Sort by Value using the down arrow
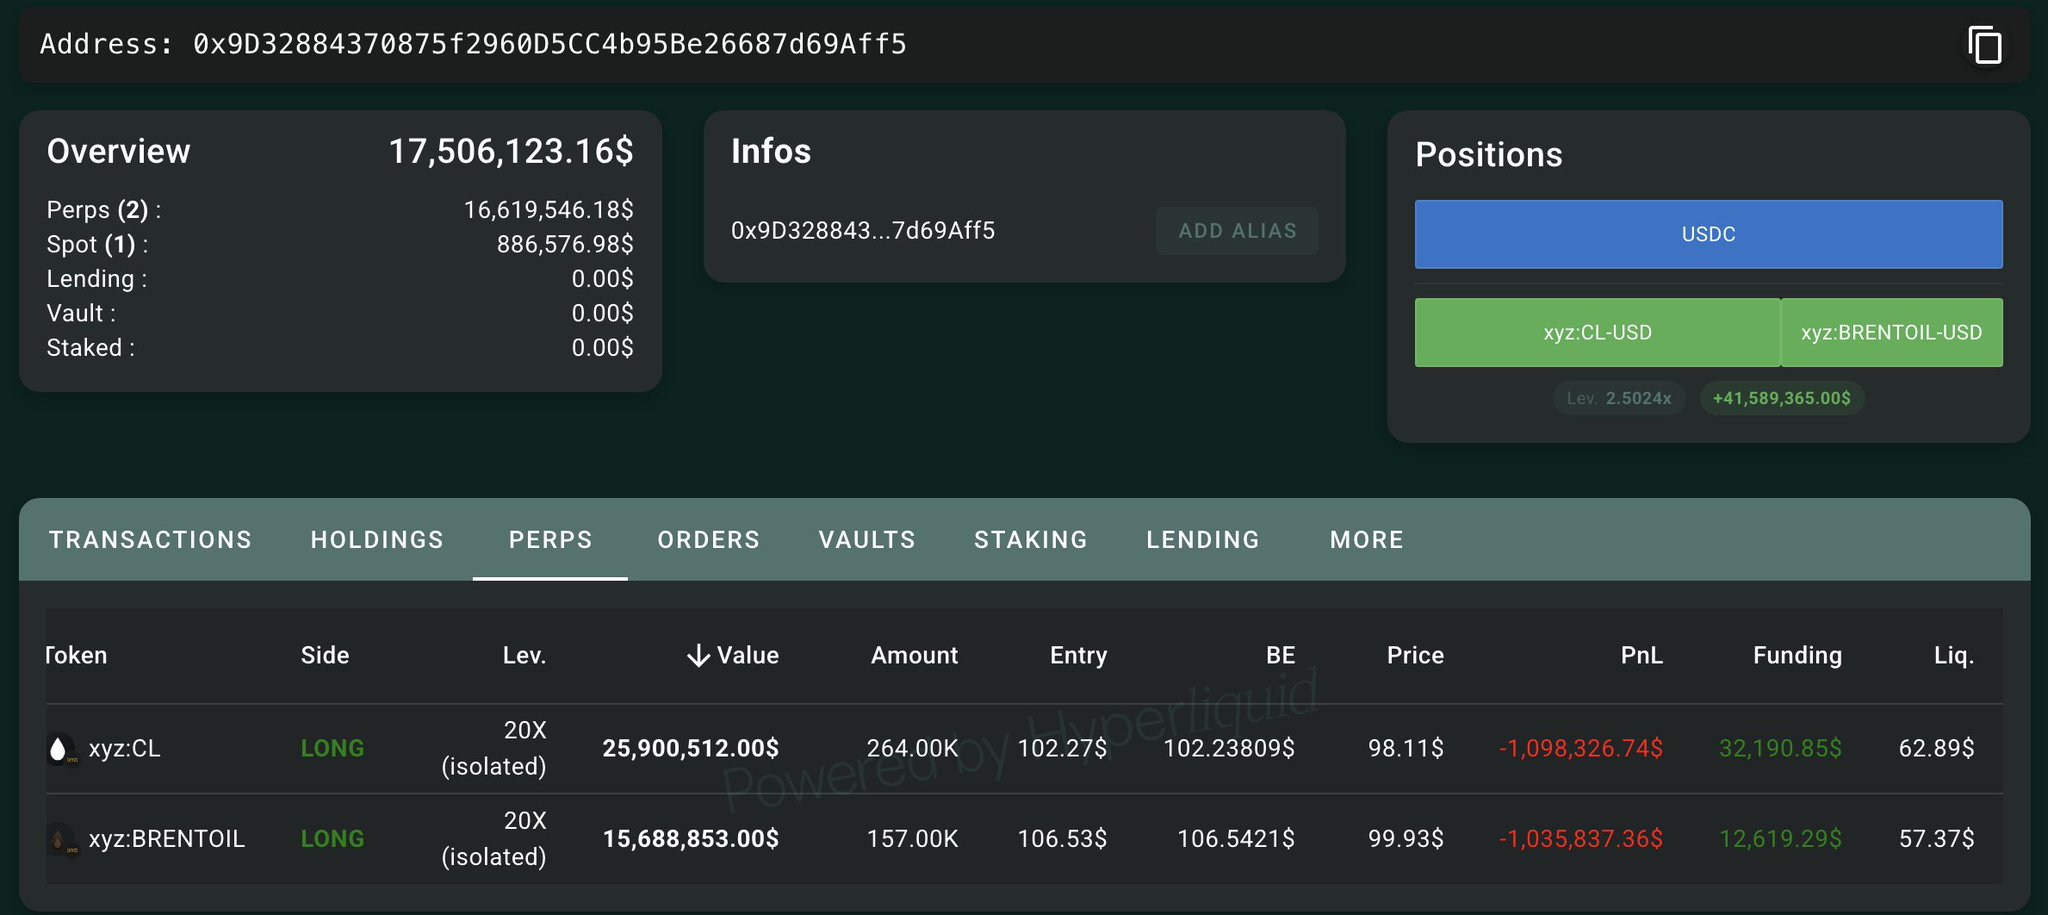The height and width of the screenshot is (915, 2048). [x=699, y=656]
